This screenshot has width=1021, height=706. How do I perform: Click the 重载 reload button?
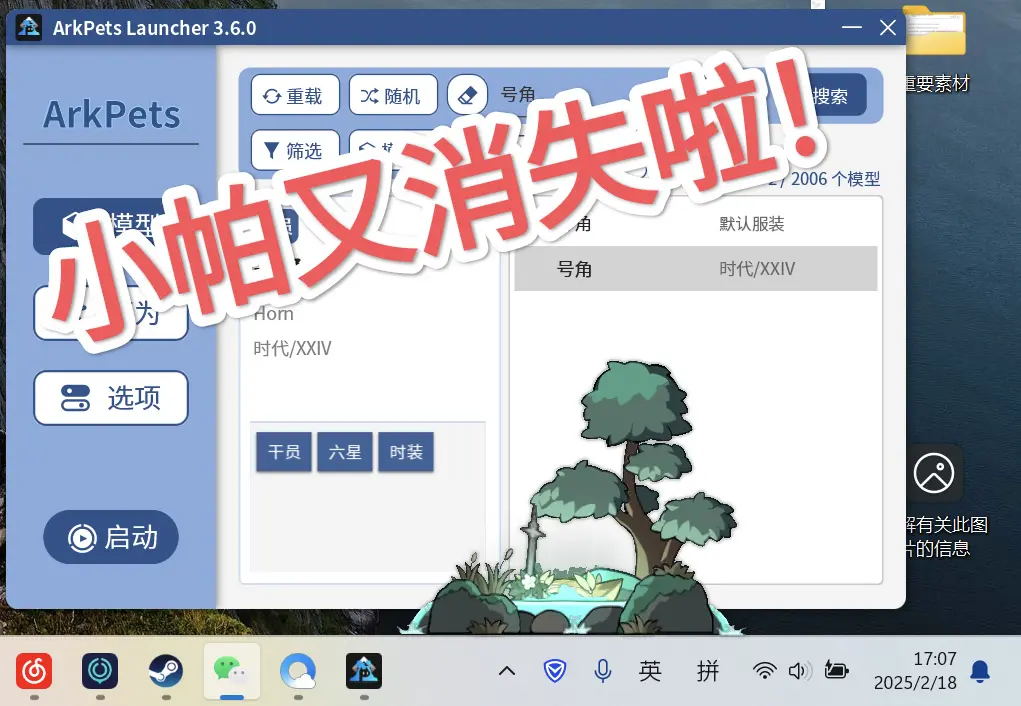pyautogui.click(x=294, y=96)
